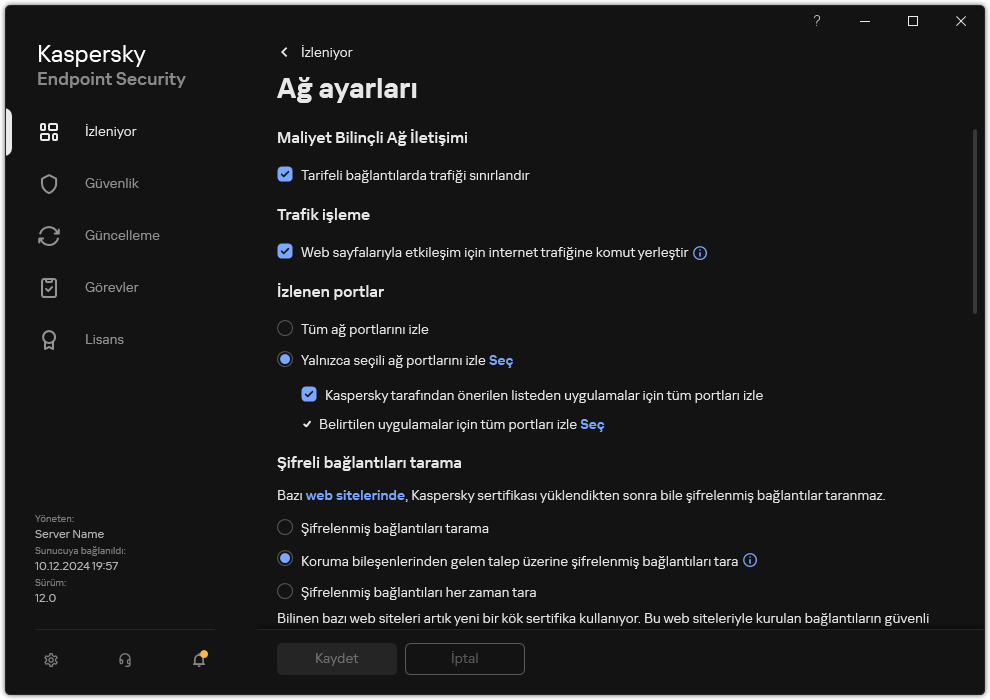Open the web sitelerinde link
The image size is (990, 700).
(x=356, y=495)
